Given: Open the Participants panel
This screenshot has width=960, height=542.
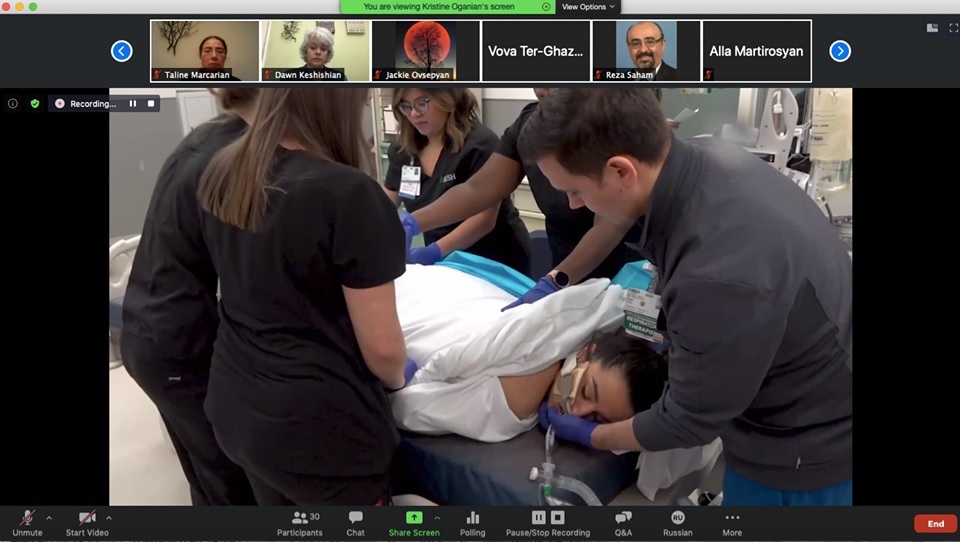Looking at the screenshot, I should click(300, 518).
